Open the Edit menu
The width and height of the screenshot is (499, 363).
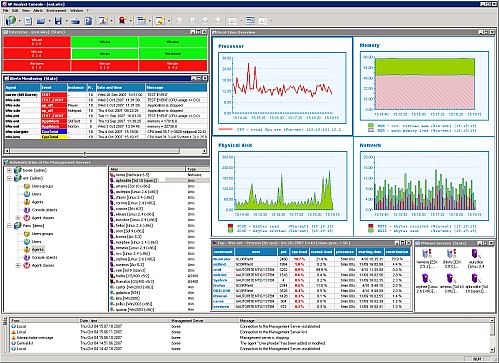pos(15,11)
